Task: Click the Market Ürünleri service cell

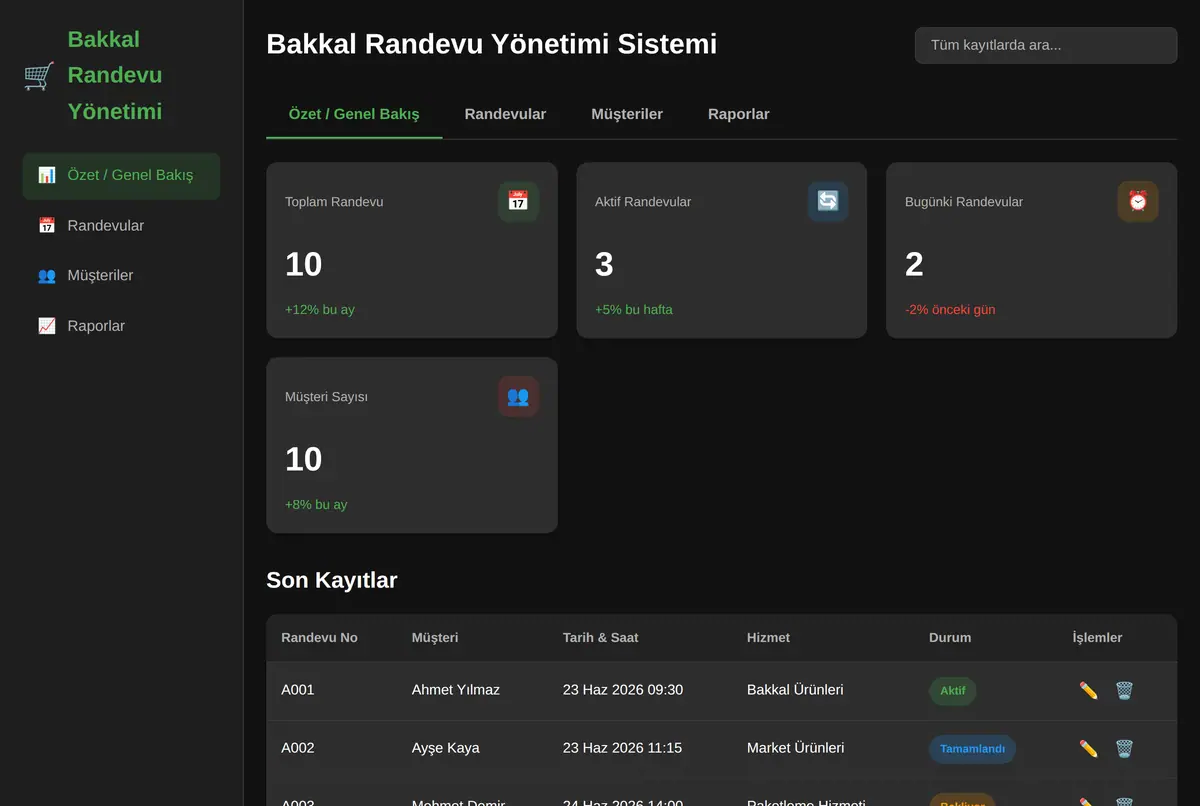Action: 796,748
